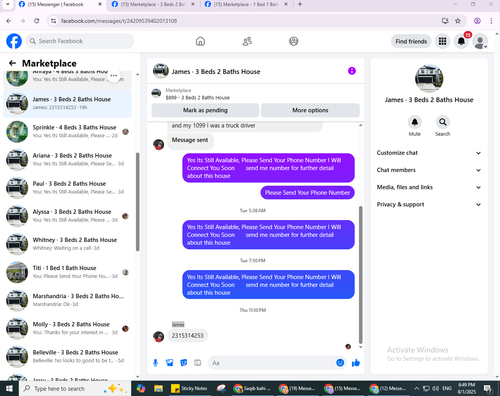The width and height of the screenshot is (500, 396).
Task: Open the $899 3 Beds 2 Baths listing link
Action: (x=197, y=98)
